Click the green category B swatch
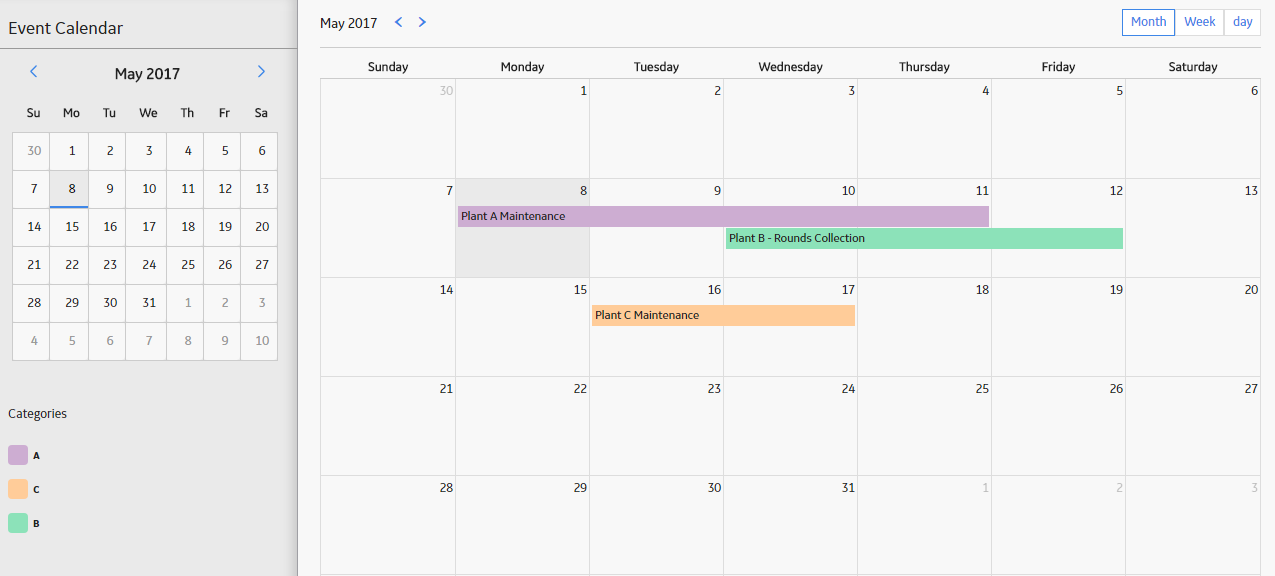Screen dimensions: 1275x576 coord(18,523)
